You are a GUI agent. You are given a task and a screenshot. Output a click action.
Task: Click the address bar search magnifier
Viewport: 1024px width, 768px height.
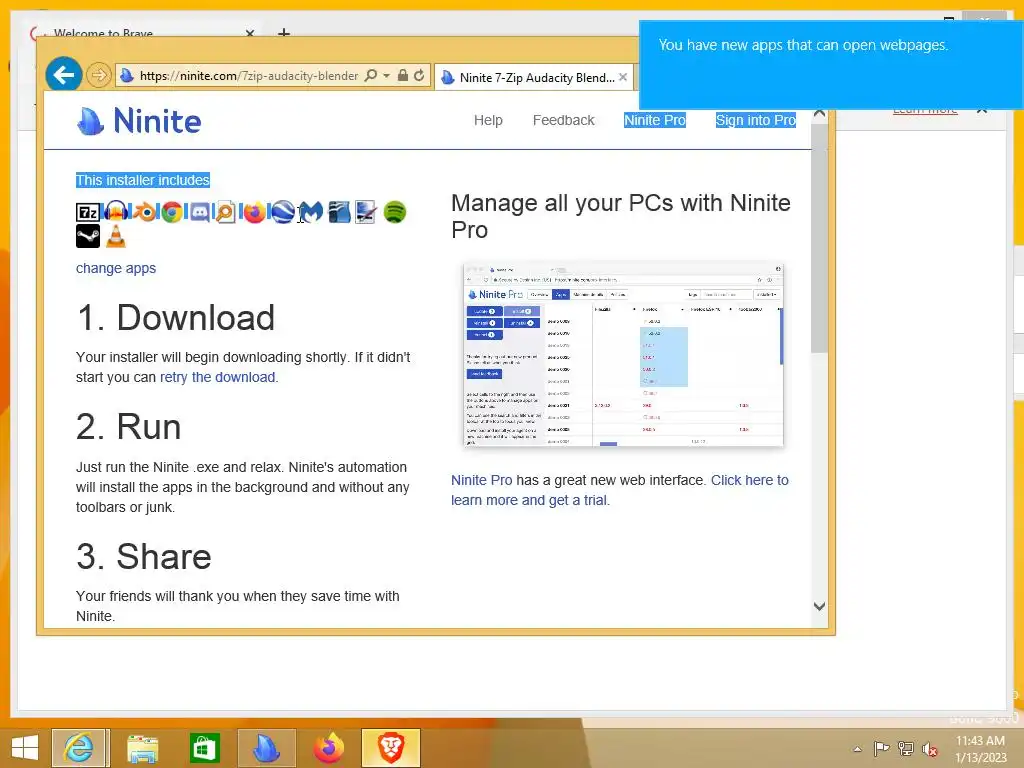click(370, 75)
